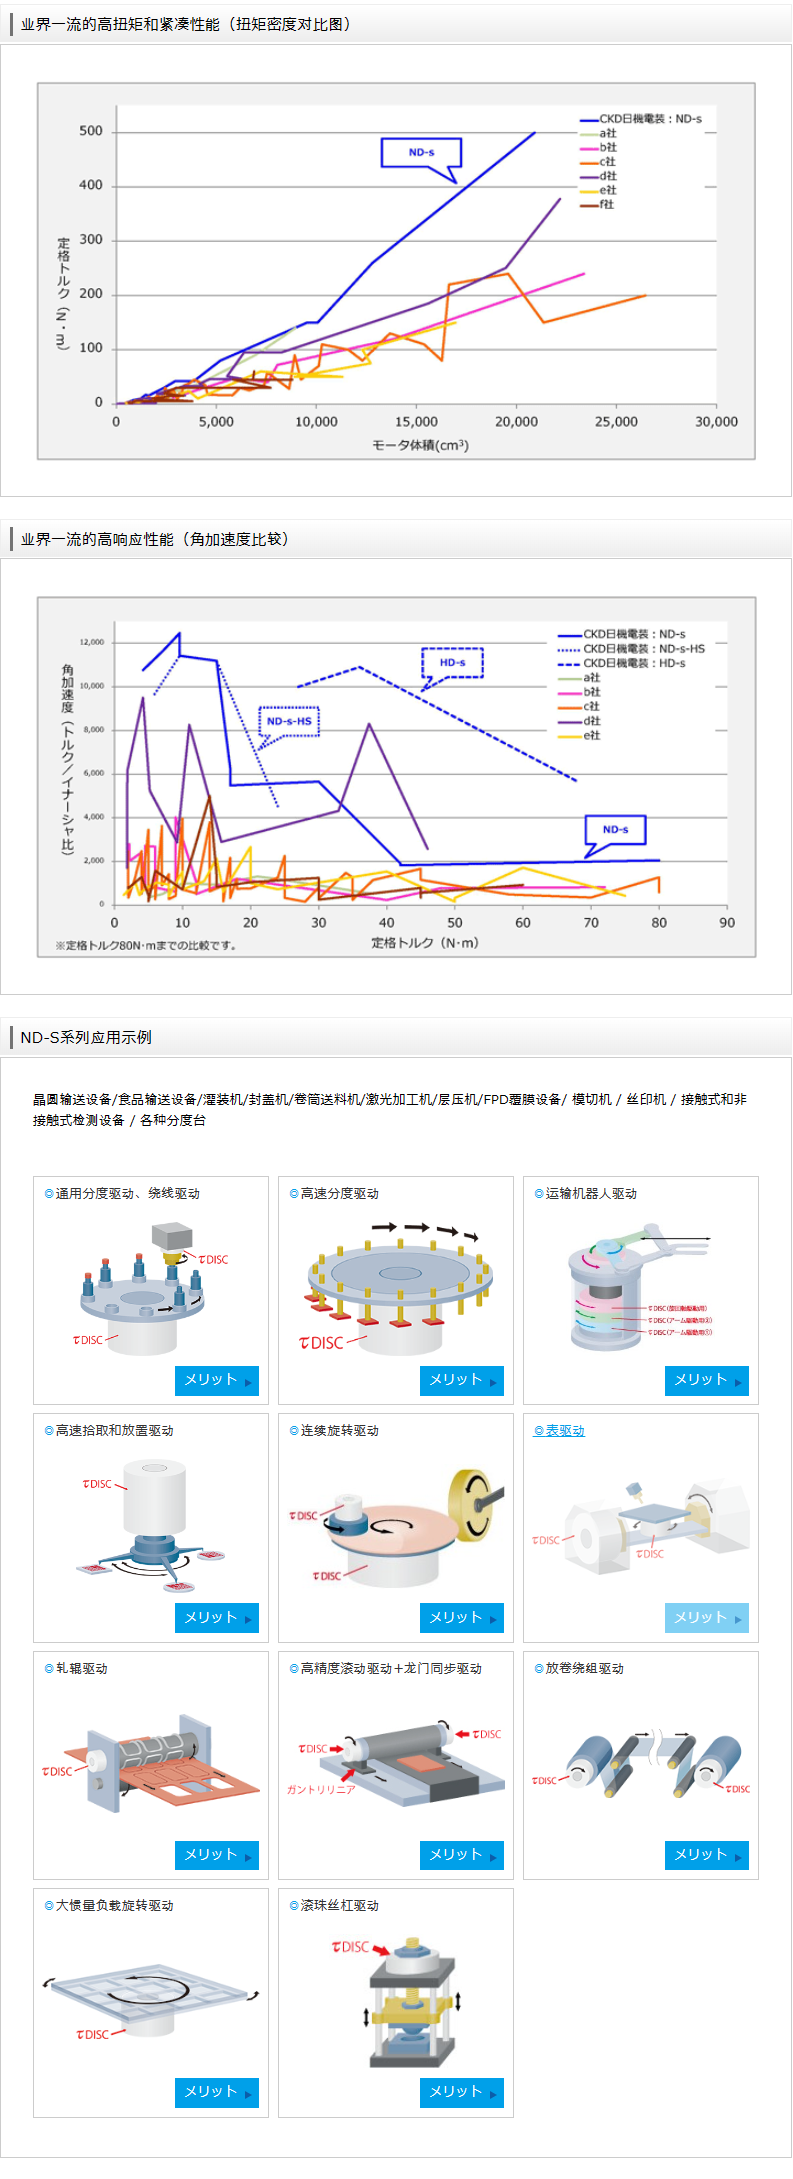Click the 连续旋转驱动 illustration
This screenshot has width=793, height=2179.
395,1528
